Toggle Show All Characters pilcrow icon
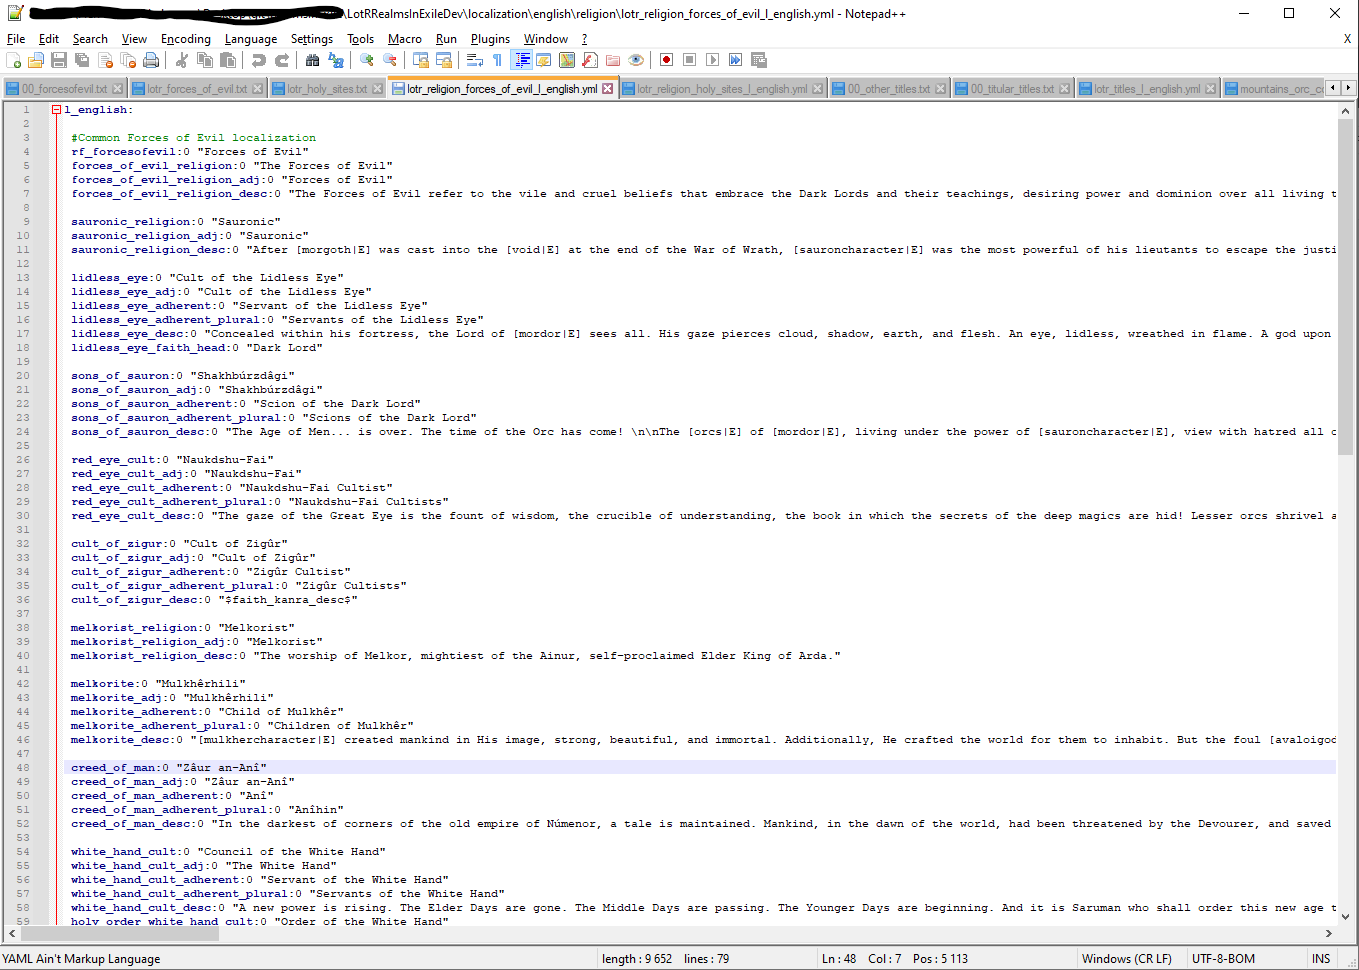Image resolution: width=1359 pixels, height=970 pixels. pos(498,61)
